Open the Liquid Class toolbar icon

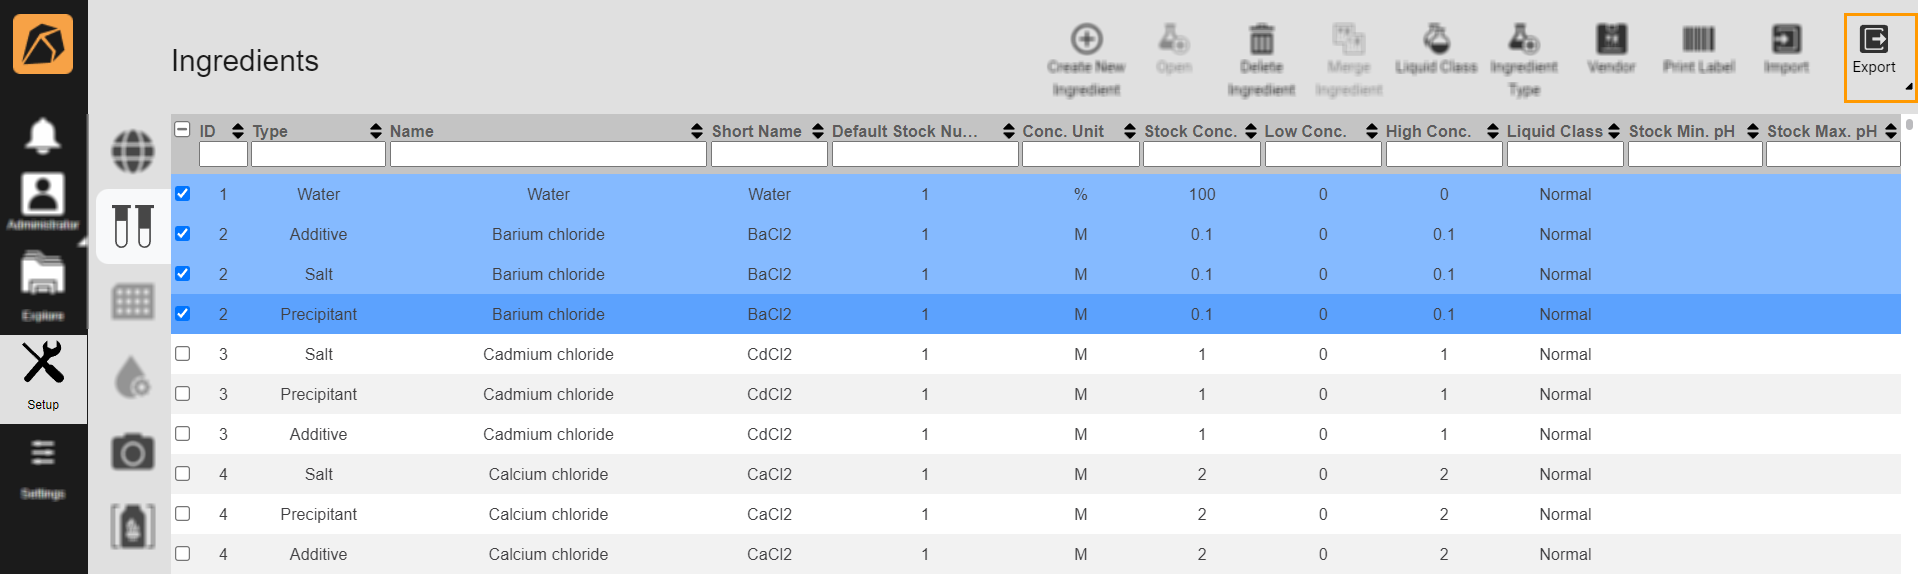[x=1436, y=40]
